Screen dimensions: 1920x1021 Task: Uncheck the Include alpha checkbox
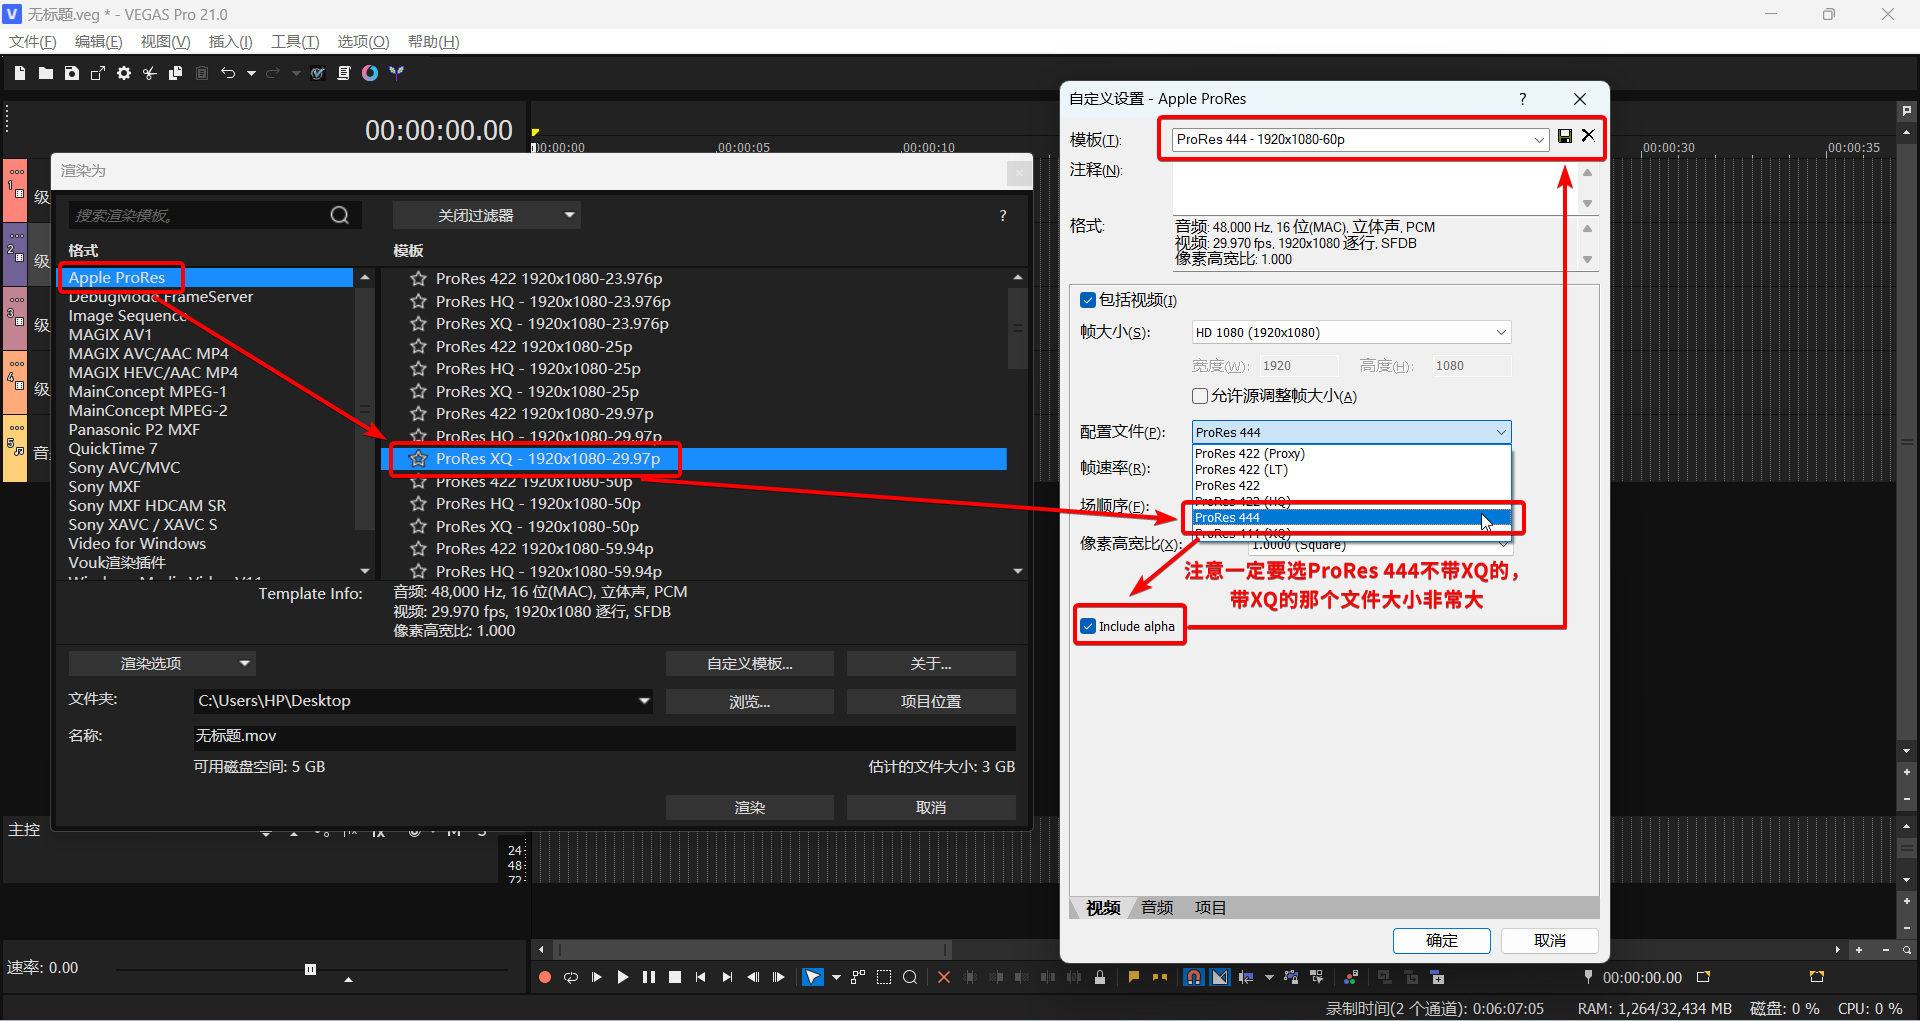pyautogui.click(x=1089, y=625)
